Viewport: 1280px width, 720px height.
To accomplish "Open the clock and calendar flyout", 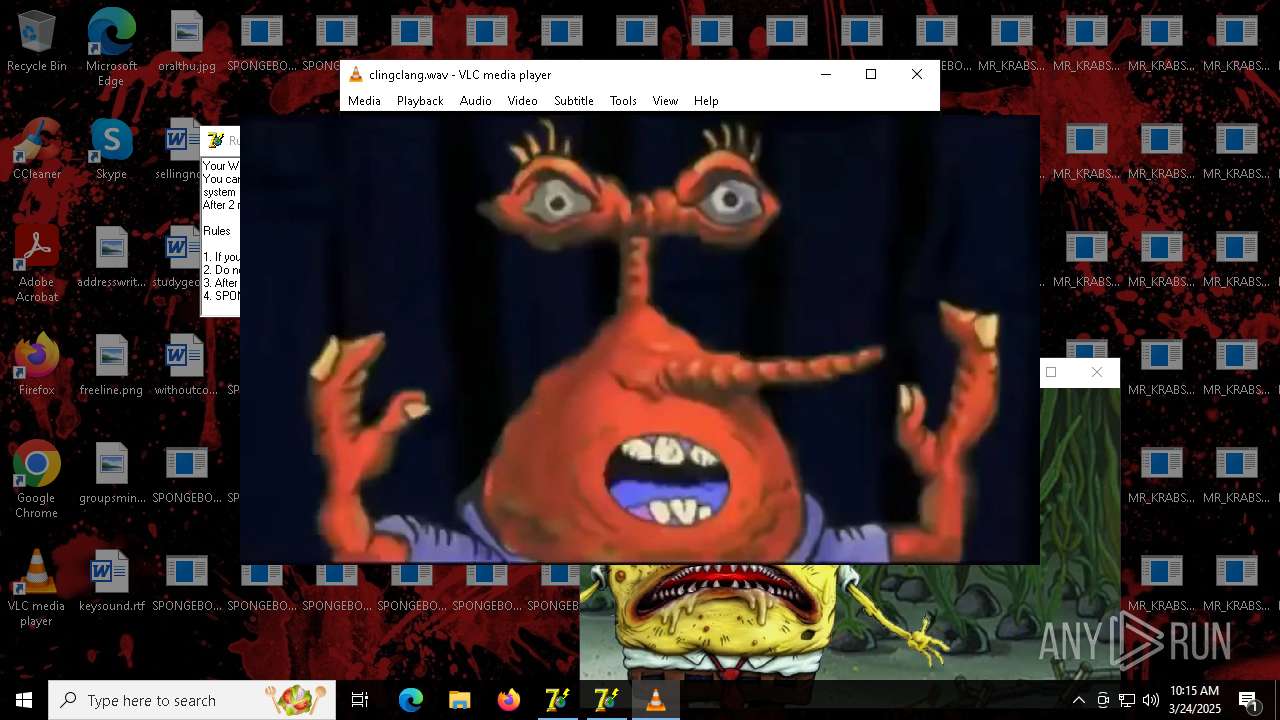I will [x=1195, y=700].
